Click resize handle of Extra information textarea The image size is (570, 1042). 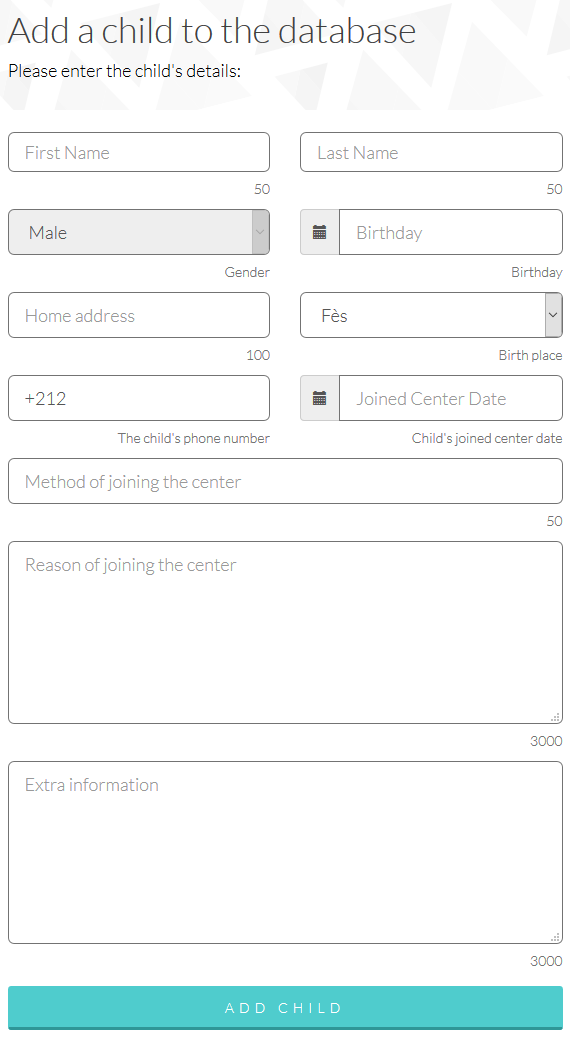click(555, 937)
